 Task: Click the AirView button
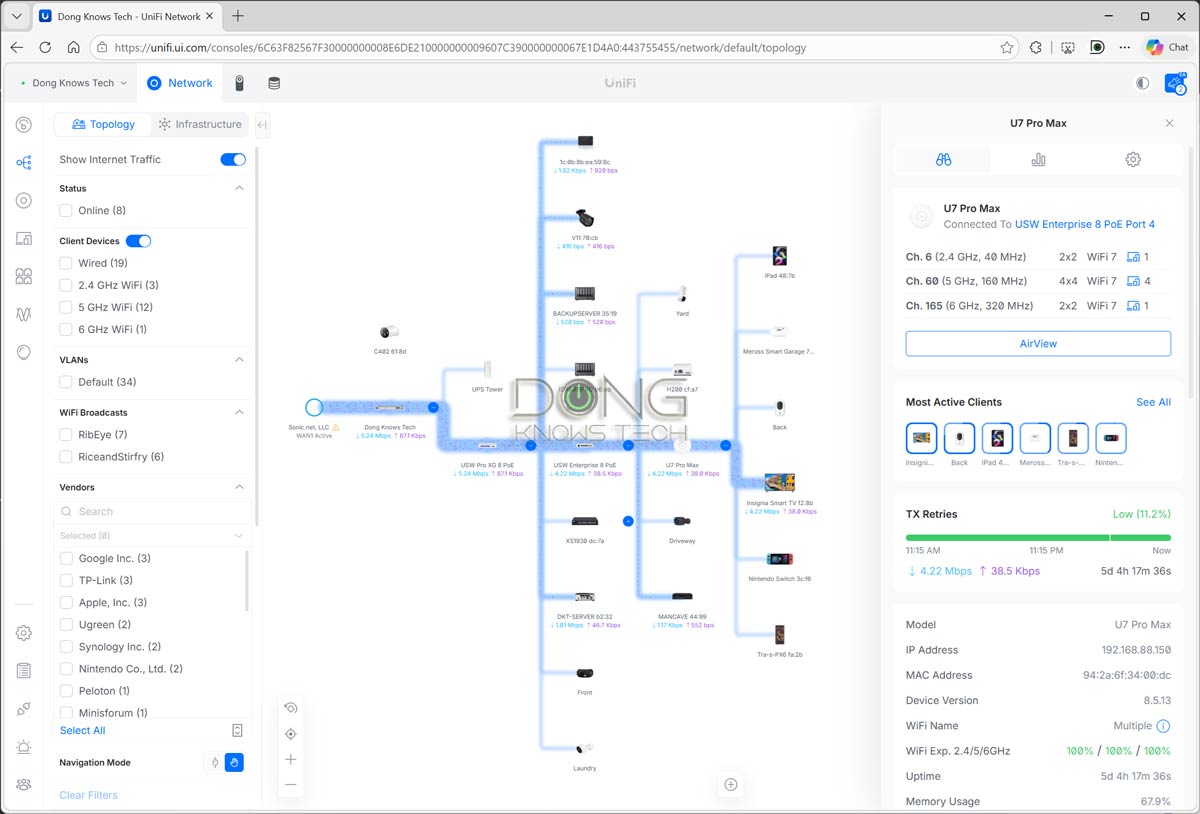tap(1038, 343)
